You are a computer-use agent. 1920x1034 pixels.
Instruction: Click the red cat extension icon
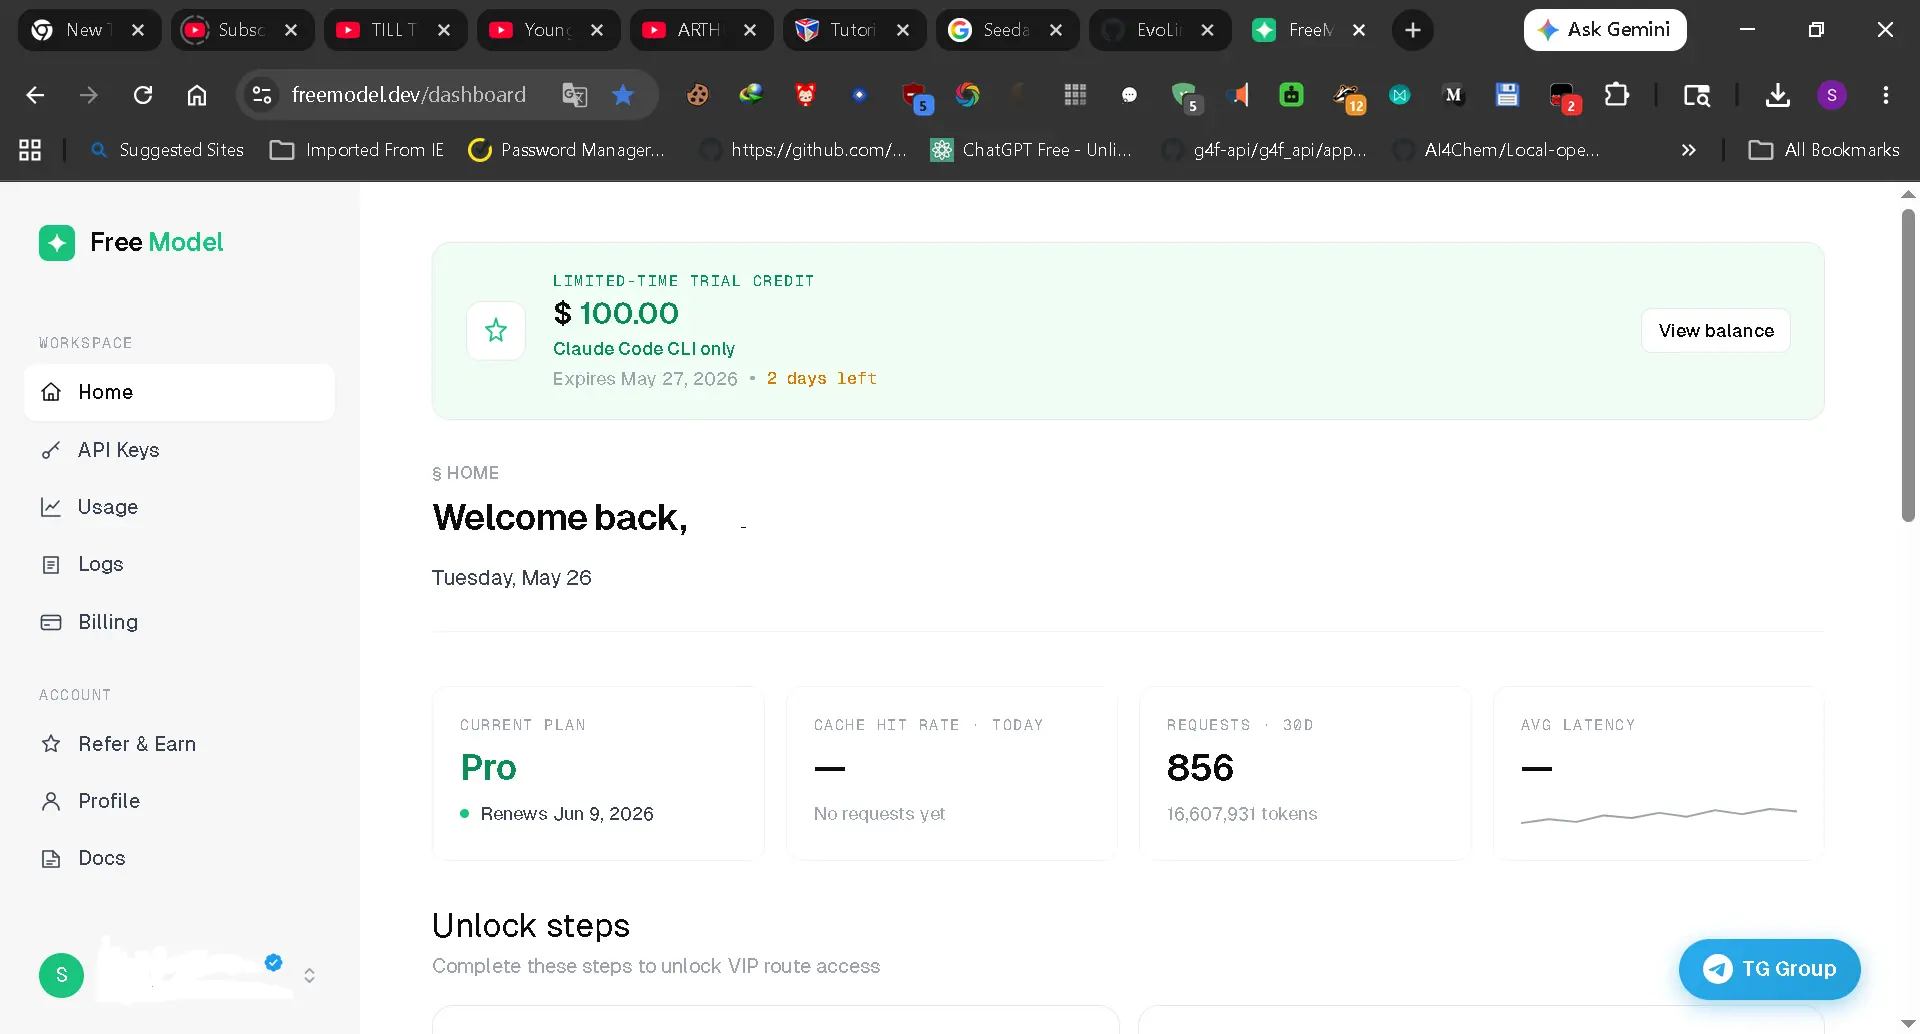pos(805,95)
